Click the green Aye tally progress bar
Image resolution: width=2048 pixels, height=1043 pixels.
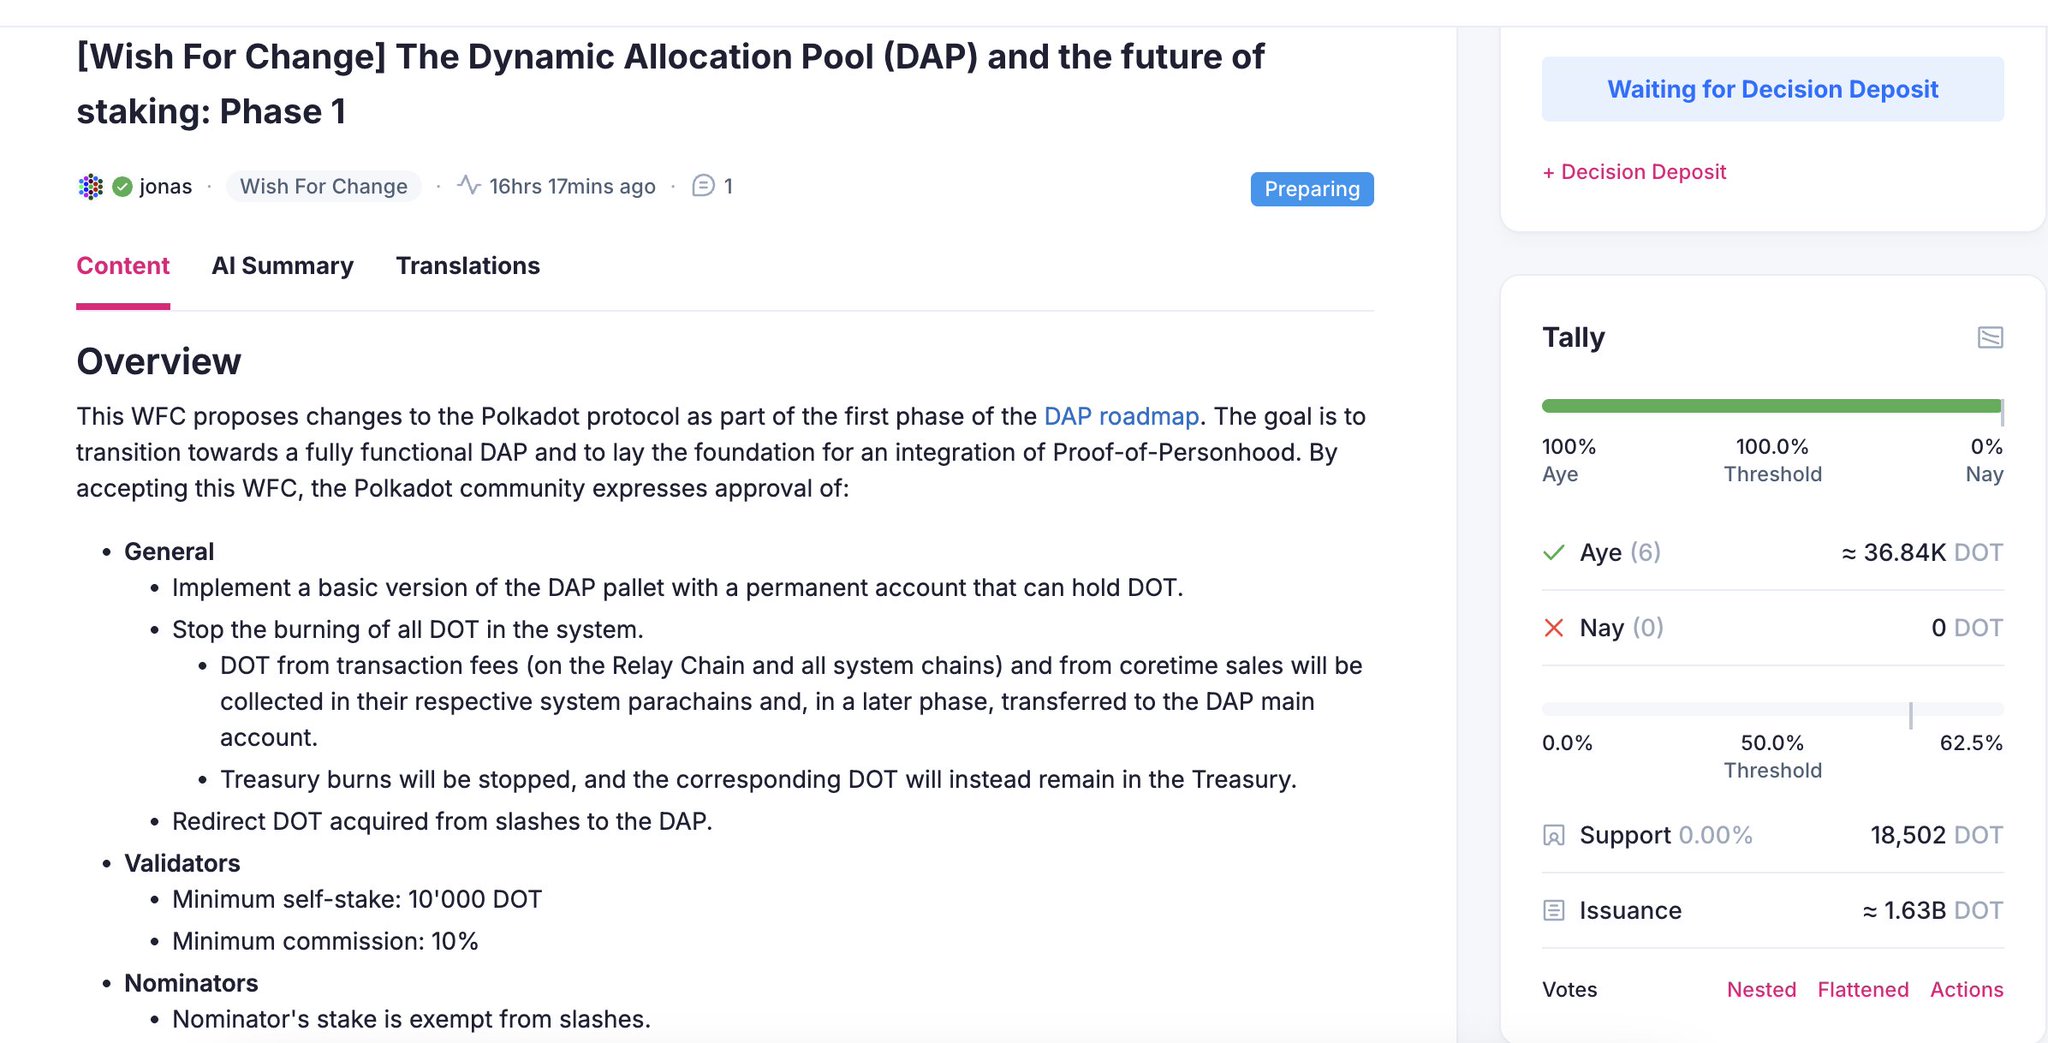click(x=1770, y=406)
